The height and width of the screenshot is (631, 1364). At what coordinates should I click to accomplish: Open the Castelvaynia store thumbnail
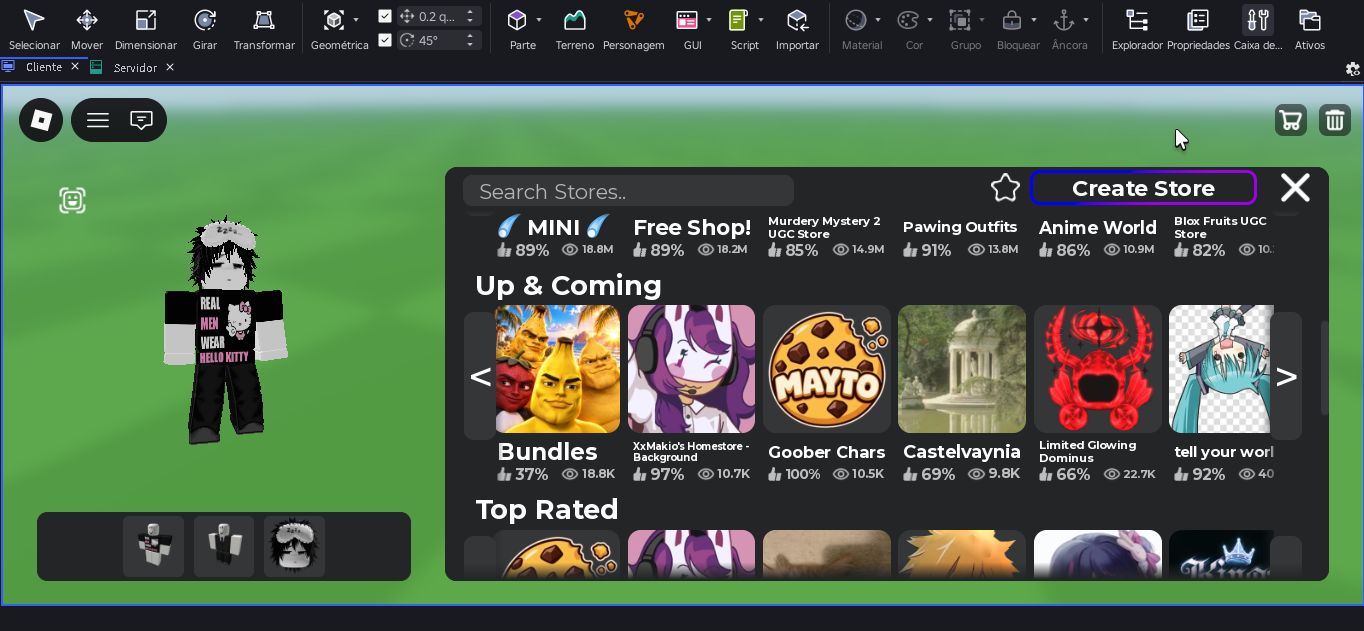962,369
